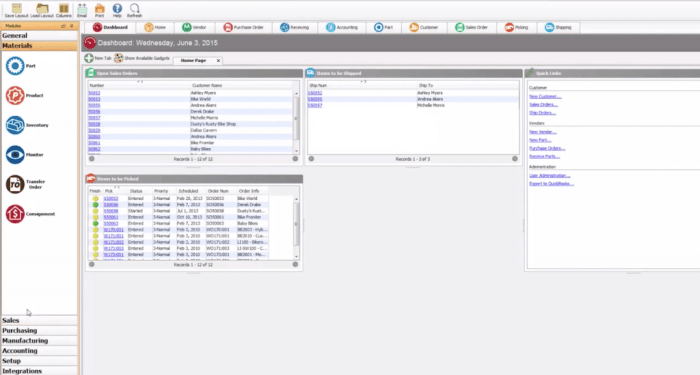The height and width of the screenshot is (375, 700).
Task: Click next-page circle in Items to be Shipped
Action: pos(515,158)
